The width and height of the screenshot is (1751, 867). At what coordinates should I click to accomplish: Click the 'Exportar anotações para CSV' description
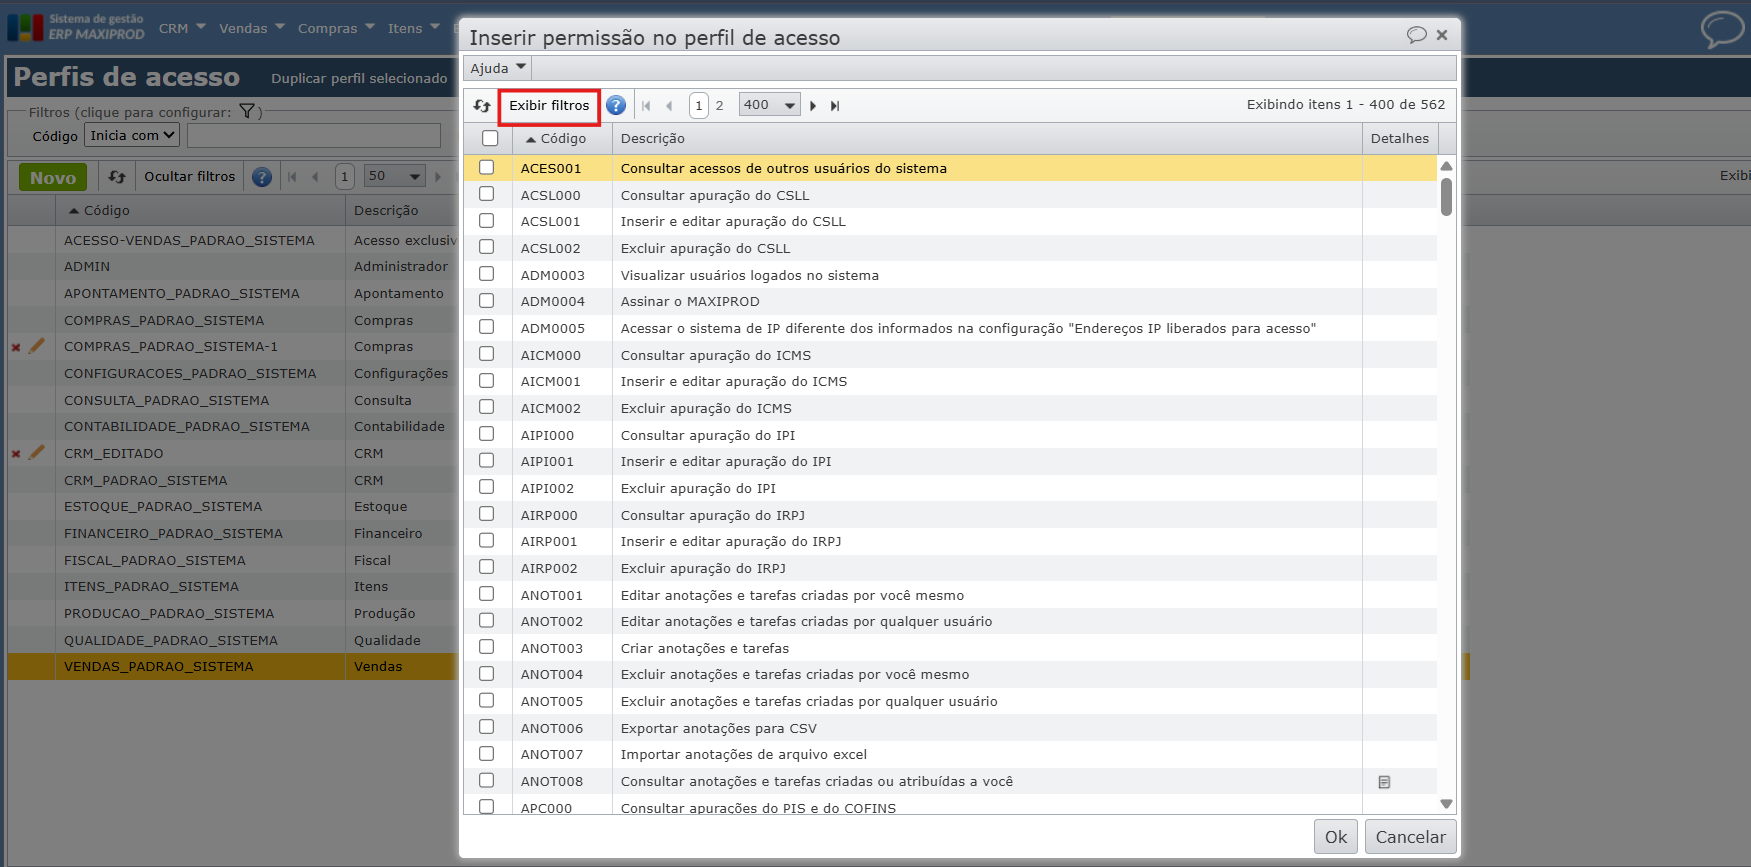719,729
